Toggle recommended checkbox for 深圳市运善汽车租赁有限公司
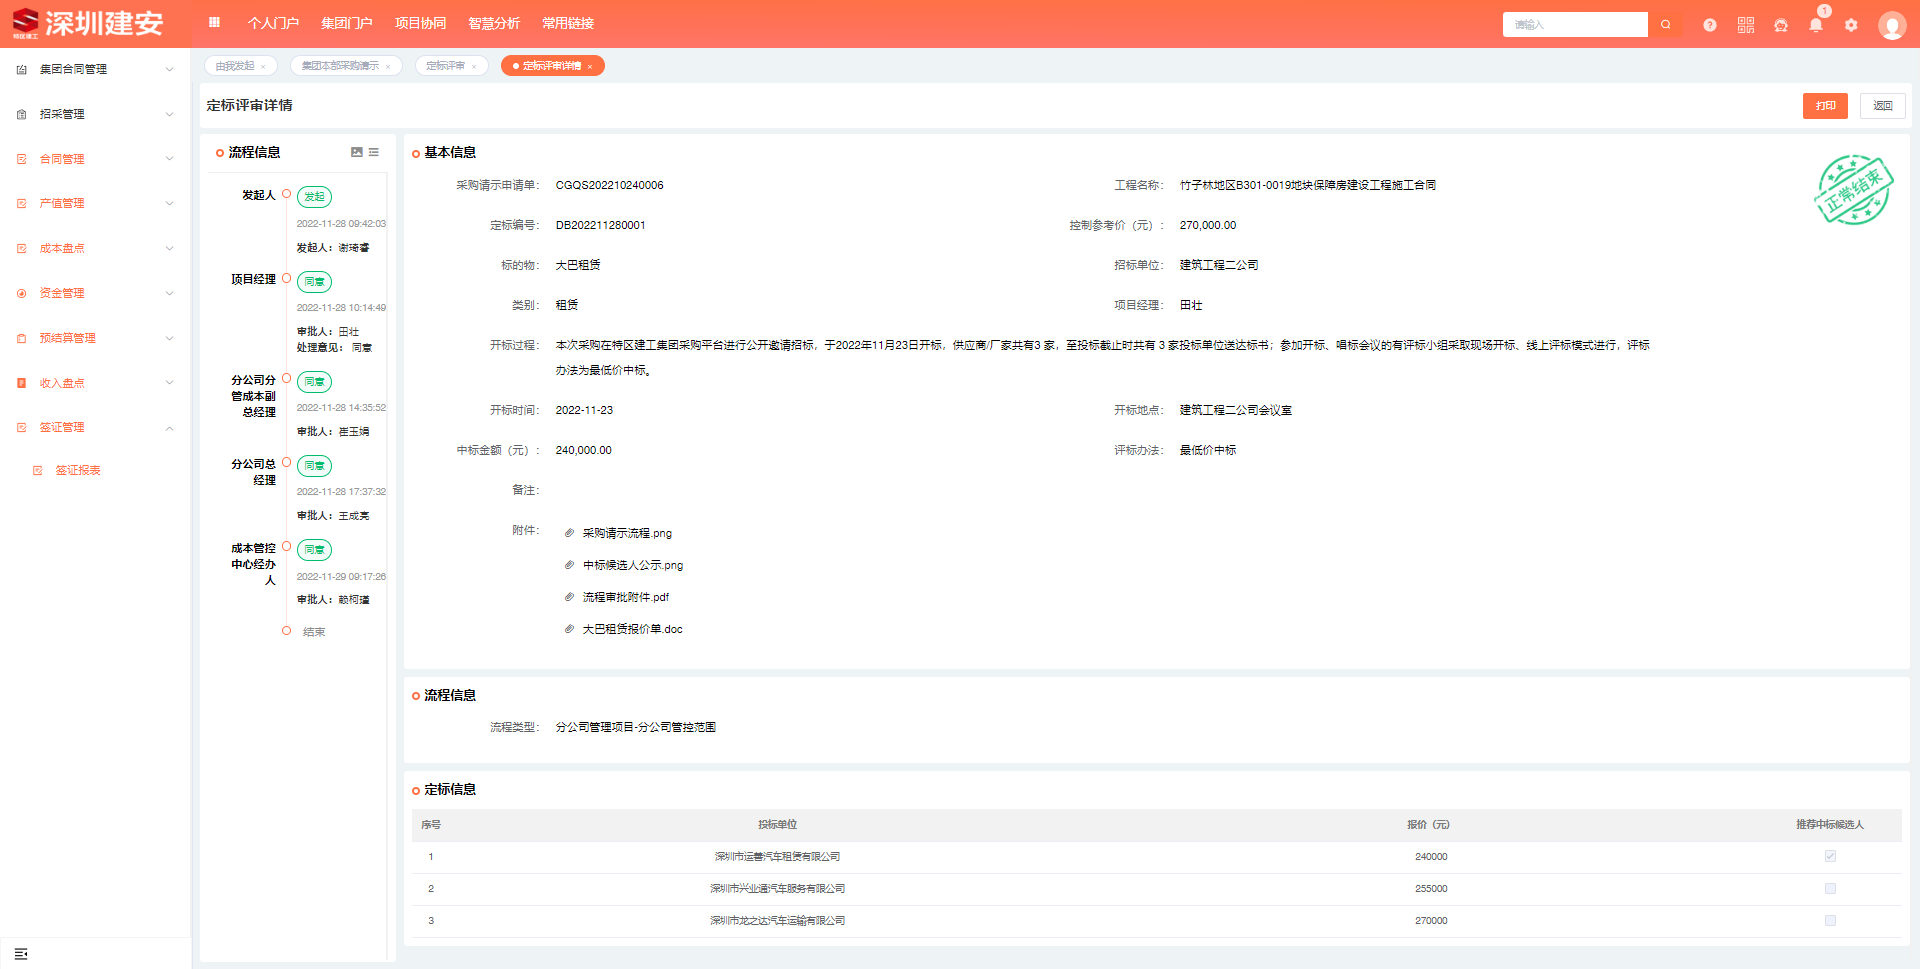1920x969 pixels. point(1830,856)
